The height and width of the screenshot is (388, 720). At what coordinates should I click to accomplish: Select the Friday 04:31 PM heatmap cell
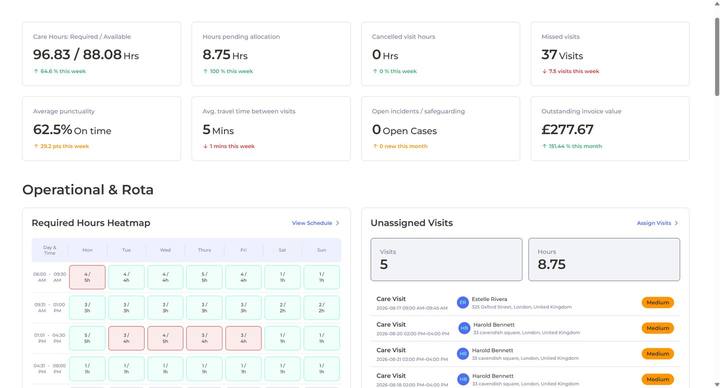click(243, 369)
